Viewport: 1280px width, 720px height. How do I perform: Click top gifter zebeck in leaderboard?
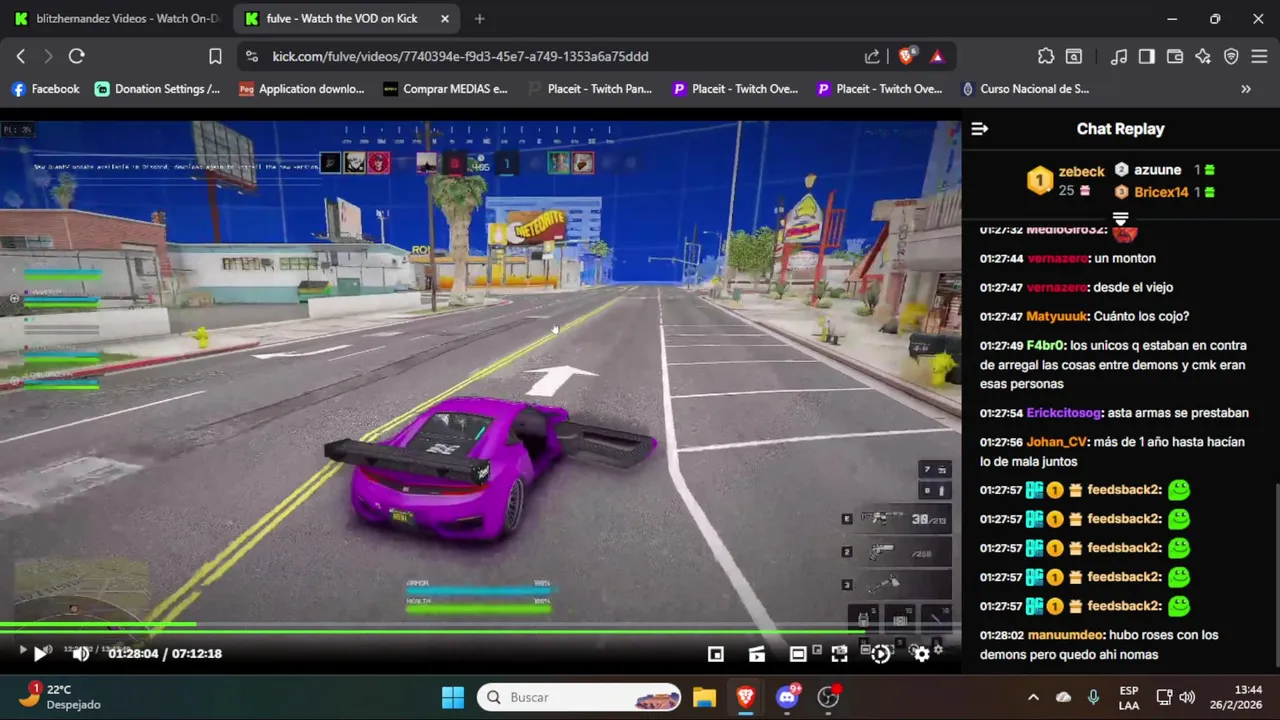click(x=1081, y=172)
